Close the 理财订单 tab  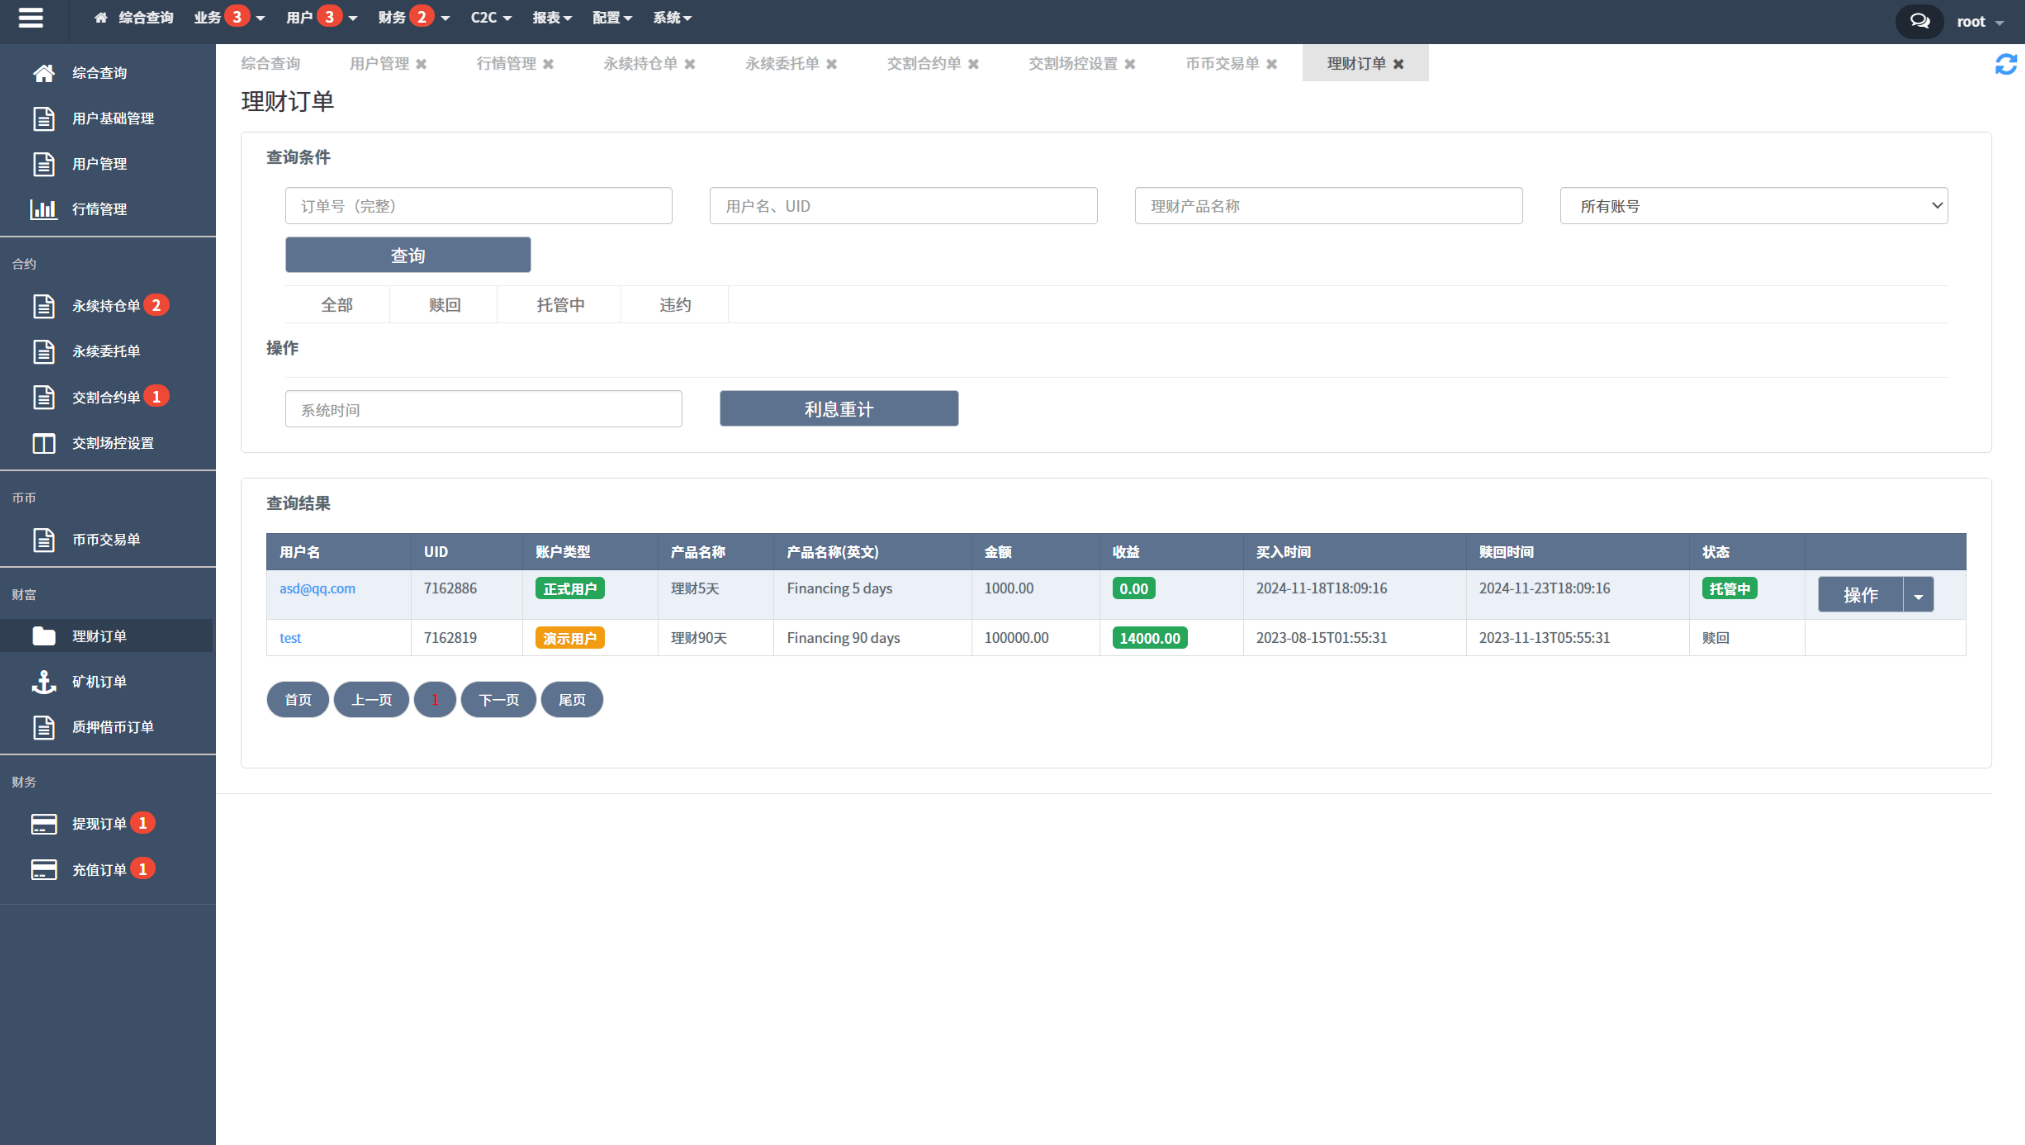[x=1399, y=64]
